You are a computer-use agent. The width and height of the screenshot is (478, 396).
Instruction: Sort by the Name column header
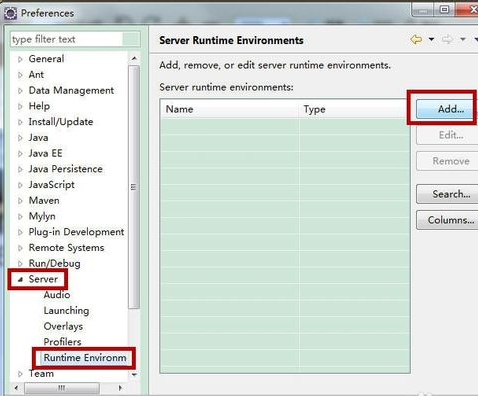tap(230, 109)
